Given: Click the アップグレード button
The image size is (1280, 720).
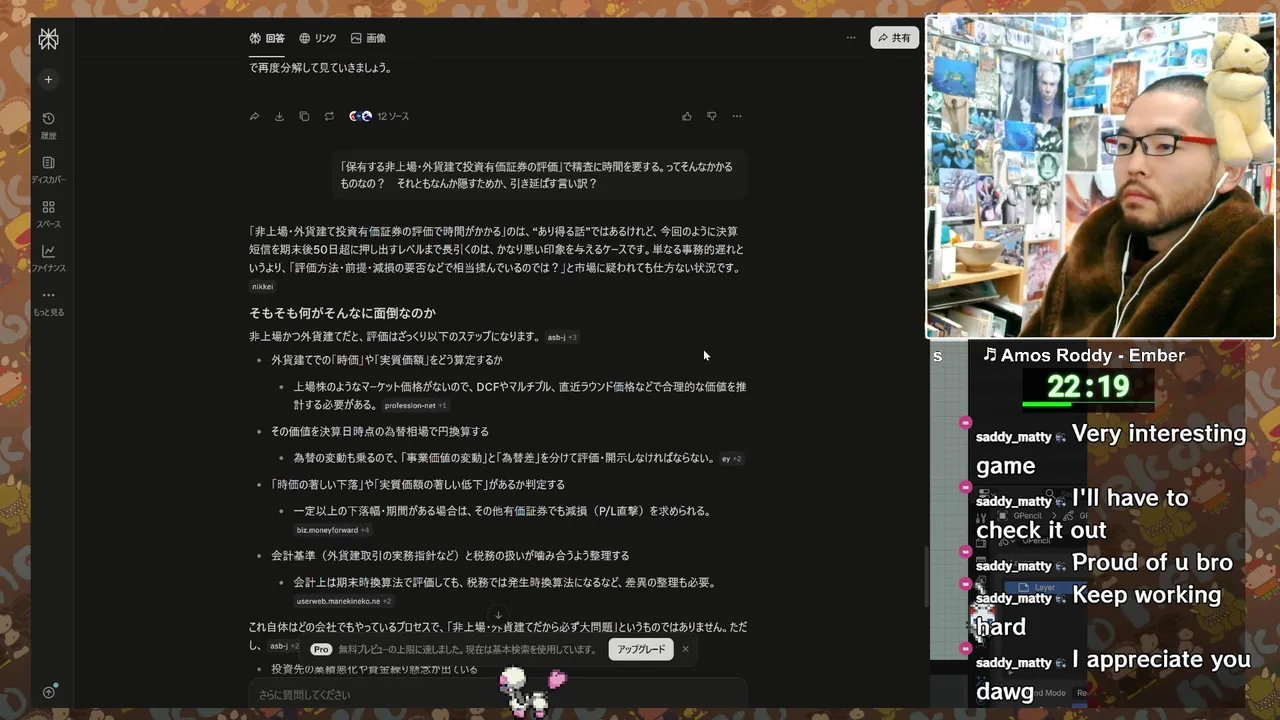Looking at the screenshot, I should pos(641,649).
